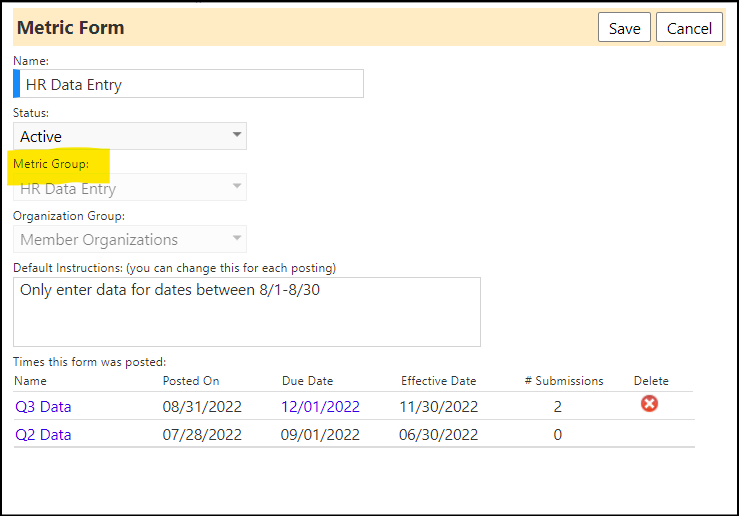Open the Q3 Data posting link
The image size is (739, 516).
pyautogui.click(x=43, y=406)
